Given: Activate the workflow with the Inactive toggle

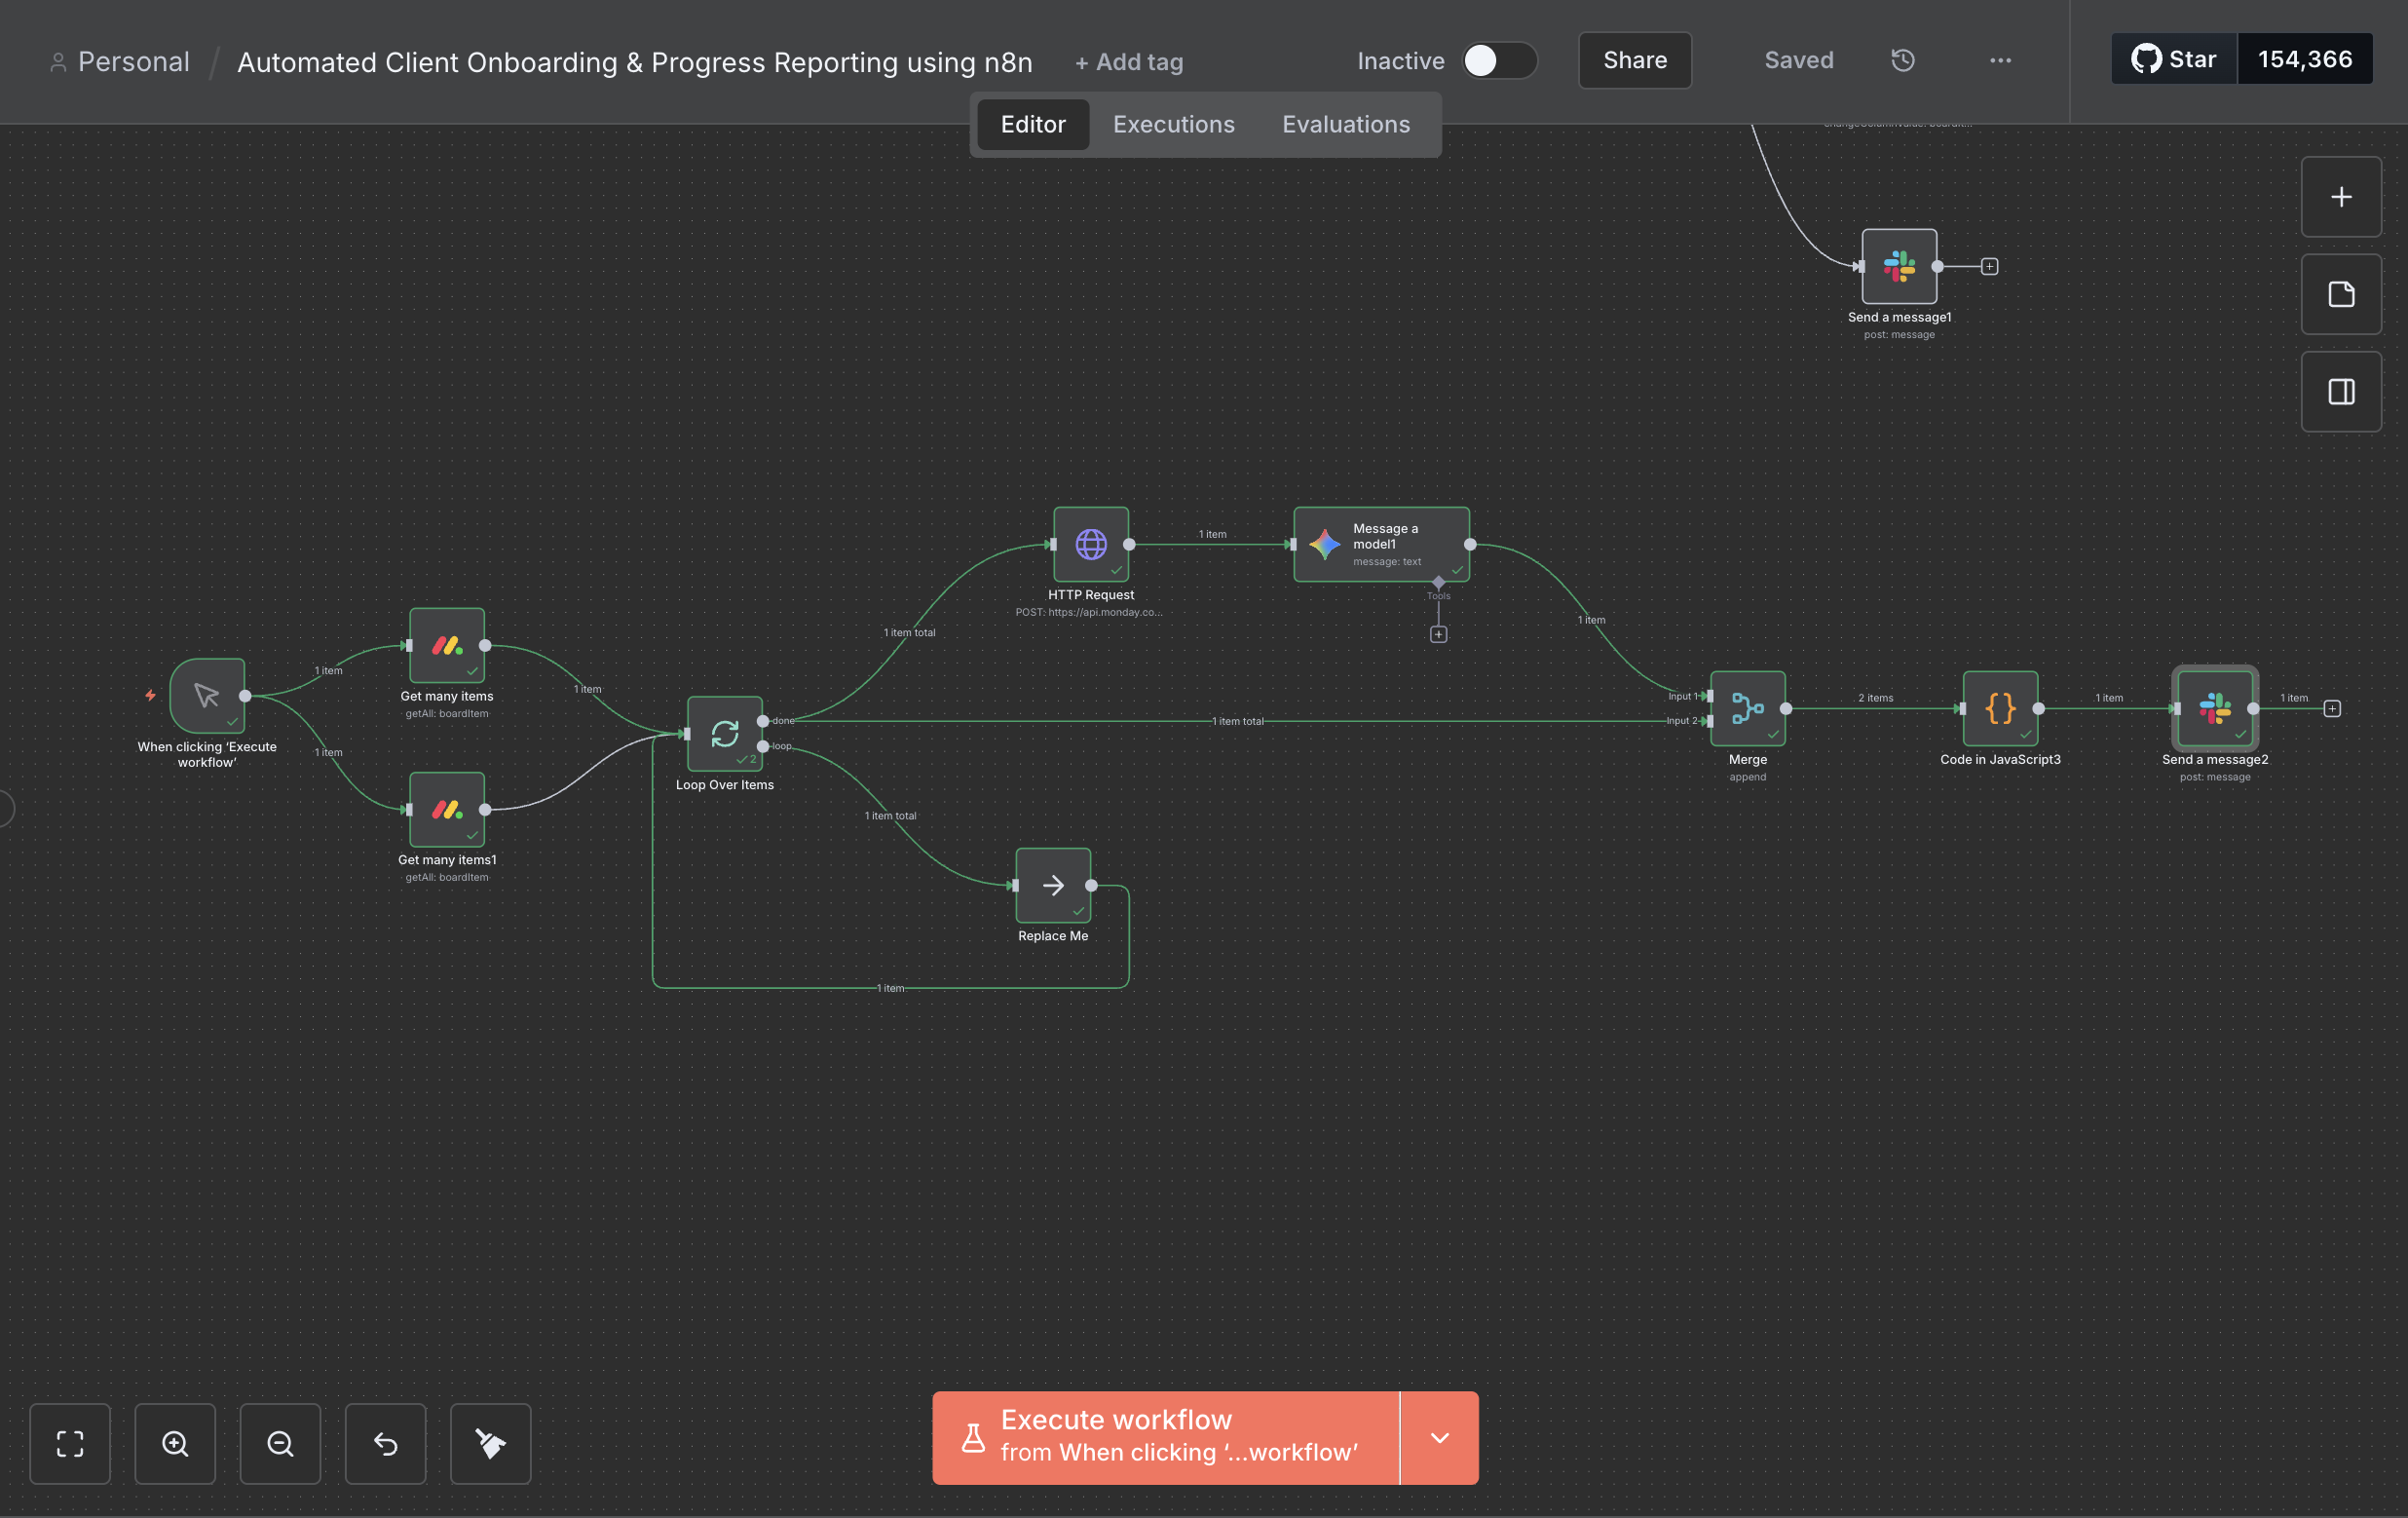Looking at the screenshot, I should 1497,61.
